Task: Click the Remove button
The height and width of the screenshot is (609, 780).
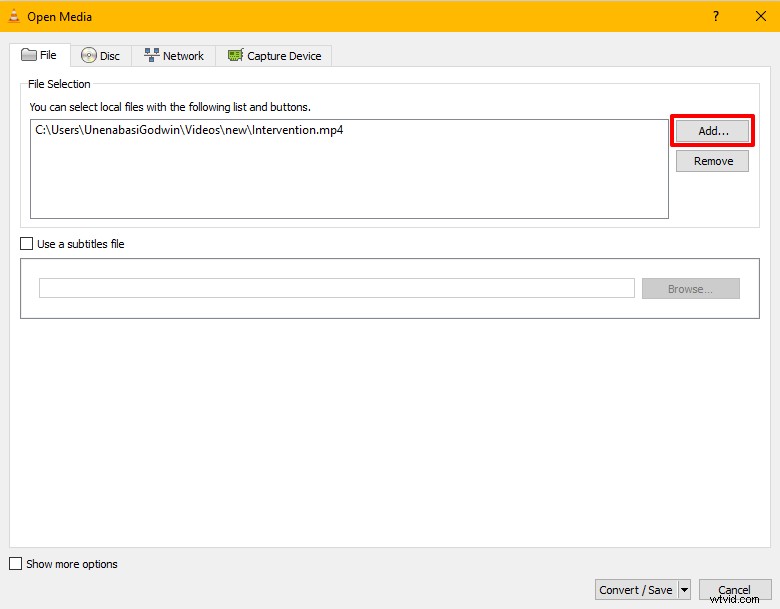Action: [712, 161]
